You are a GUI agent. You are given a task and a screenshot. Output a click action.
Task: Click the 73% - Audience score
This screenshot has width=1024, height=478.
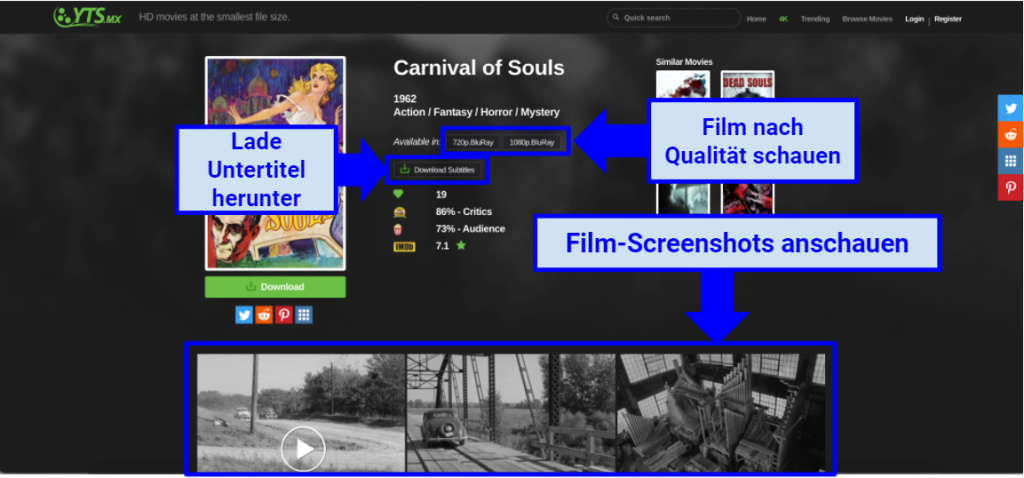470,229
